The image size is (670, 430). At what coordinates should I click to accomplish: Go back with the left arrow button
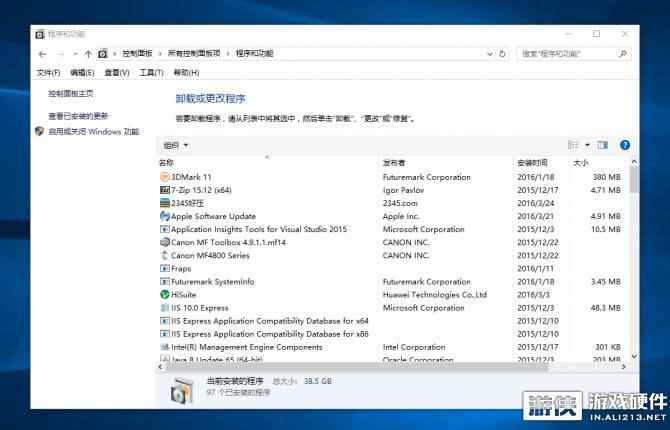[x=42, y=54]
